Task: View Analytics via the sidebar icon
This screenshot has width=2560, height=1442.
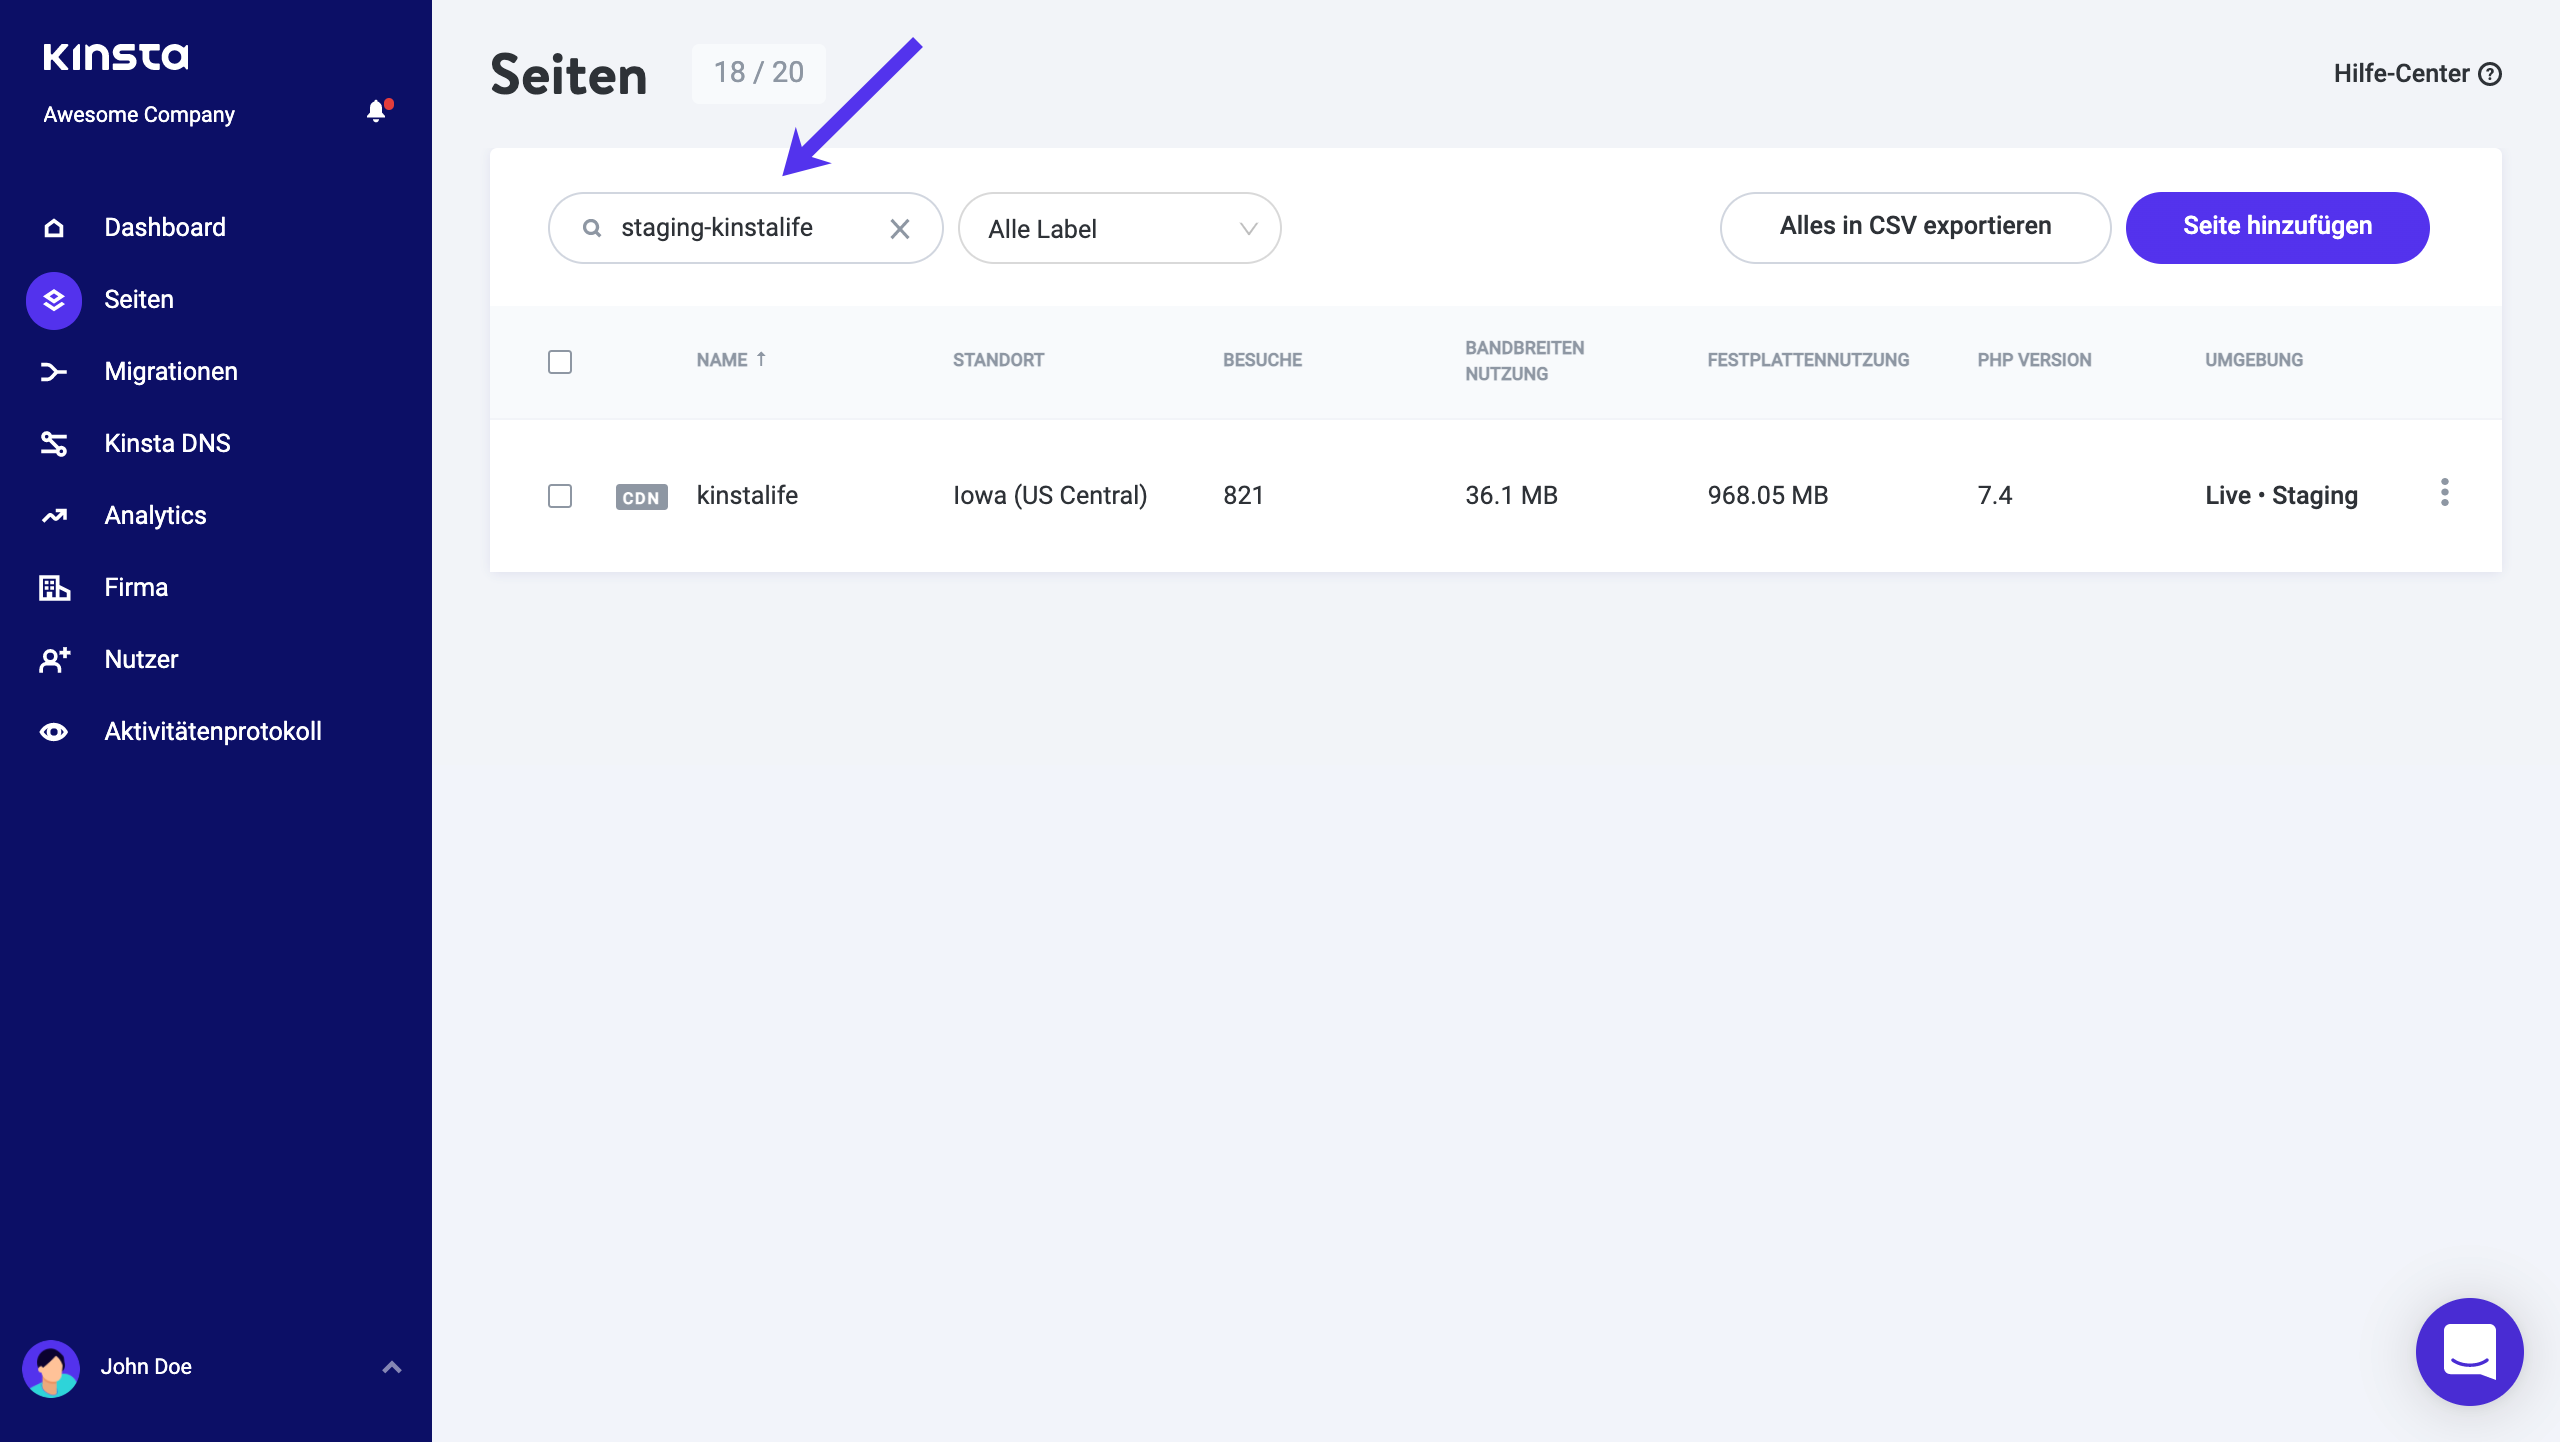Action: pos(53,515)
